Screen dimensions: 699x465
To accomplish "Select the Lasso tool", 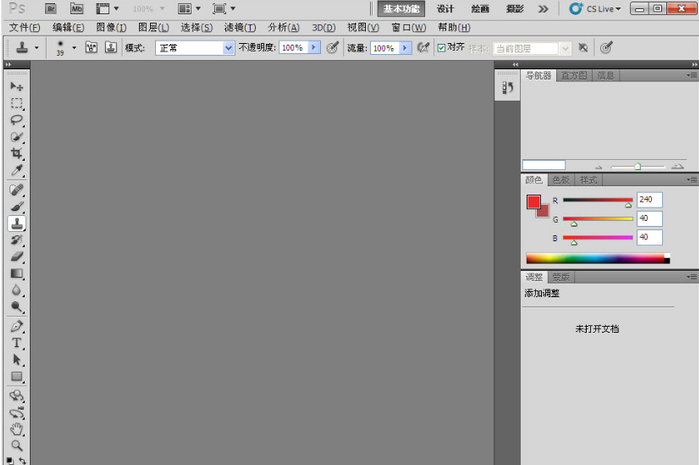I will (16, 120).
